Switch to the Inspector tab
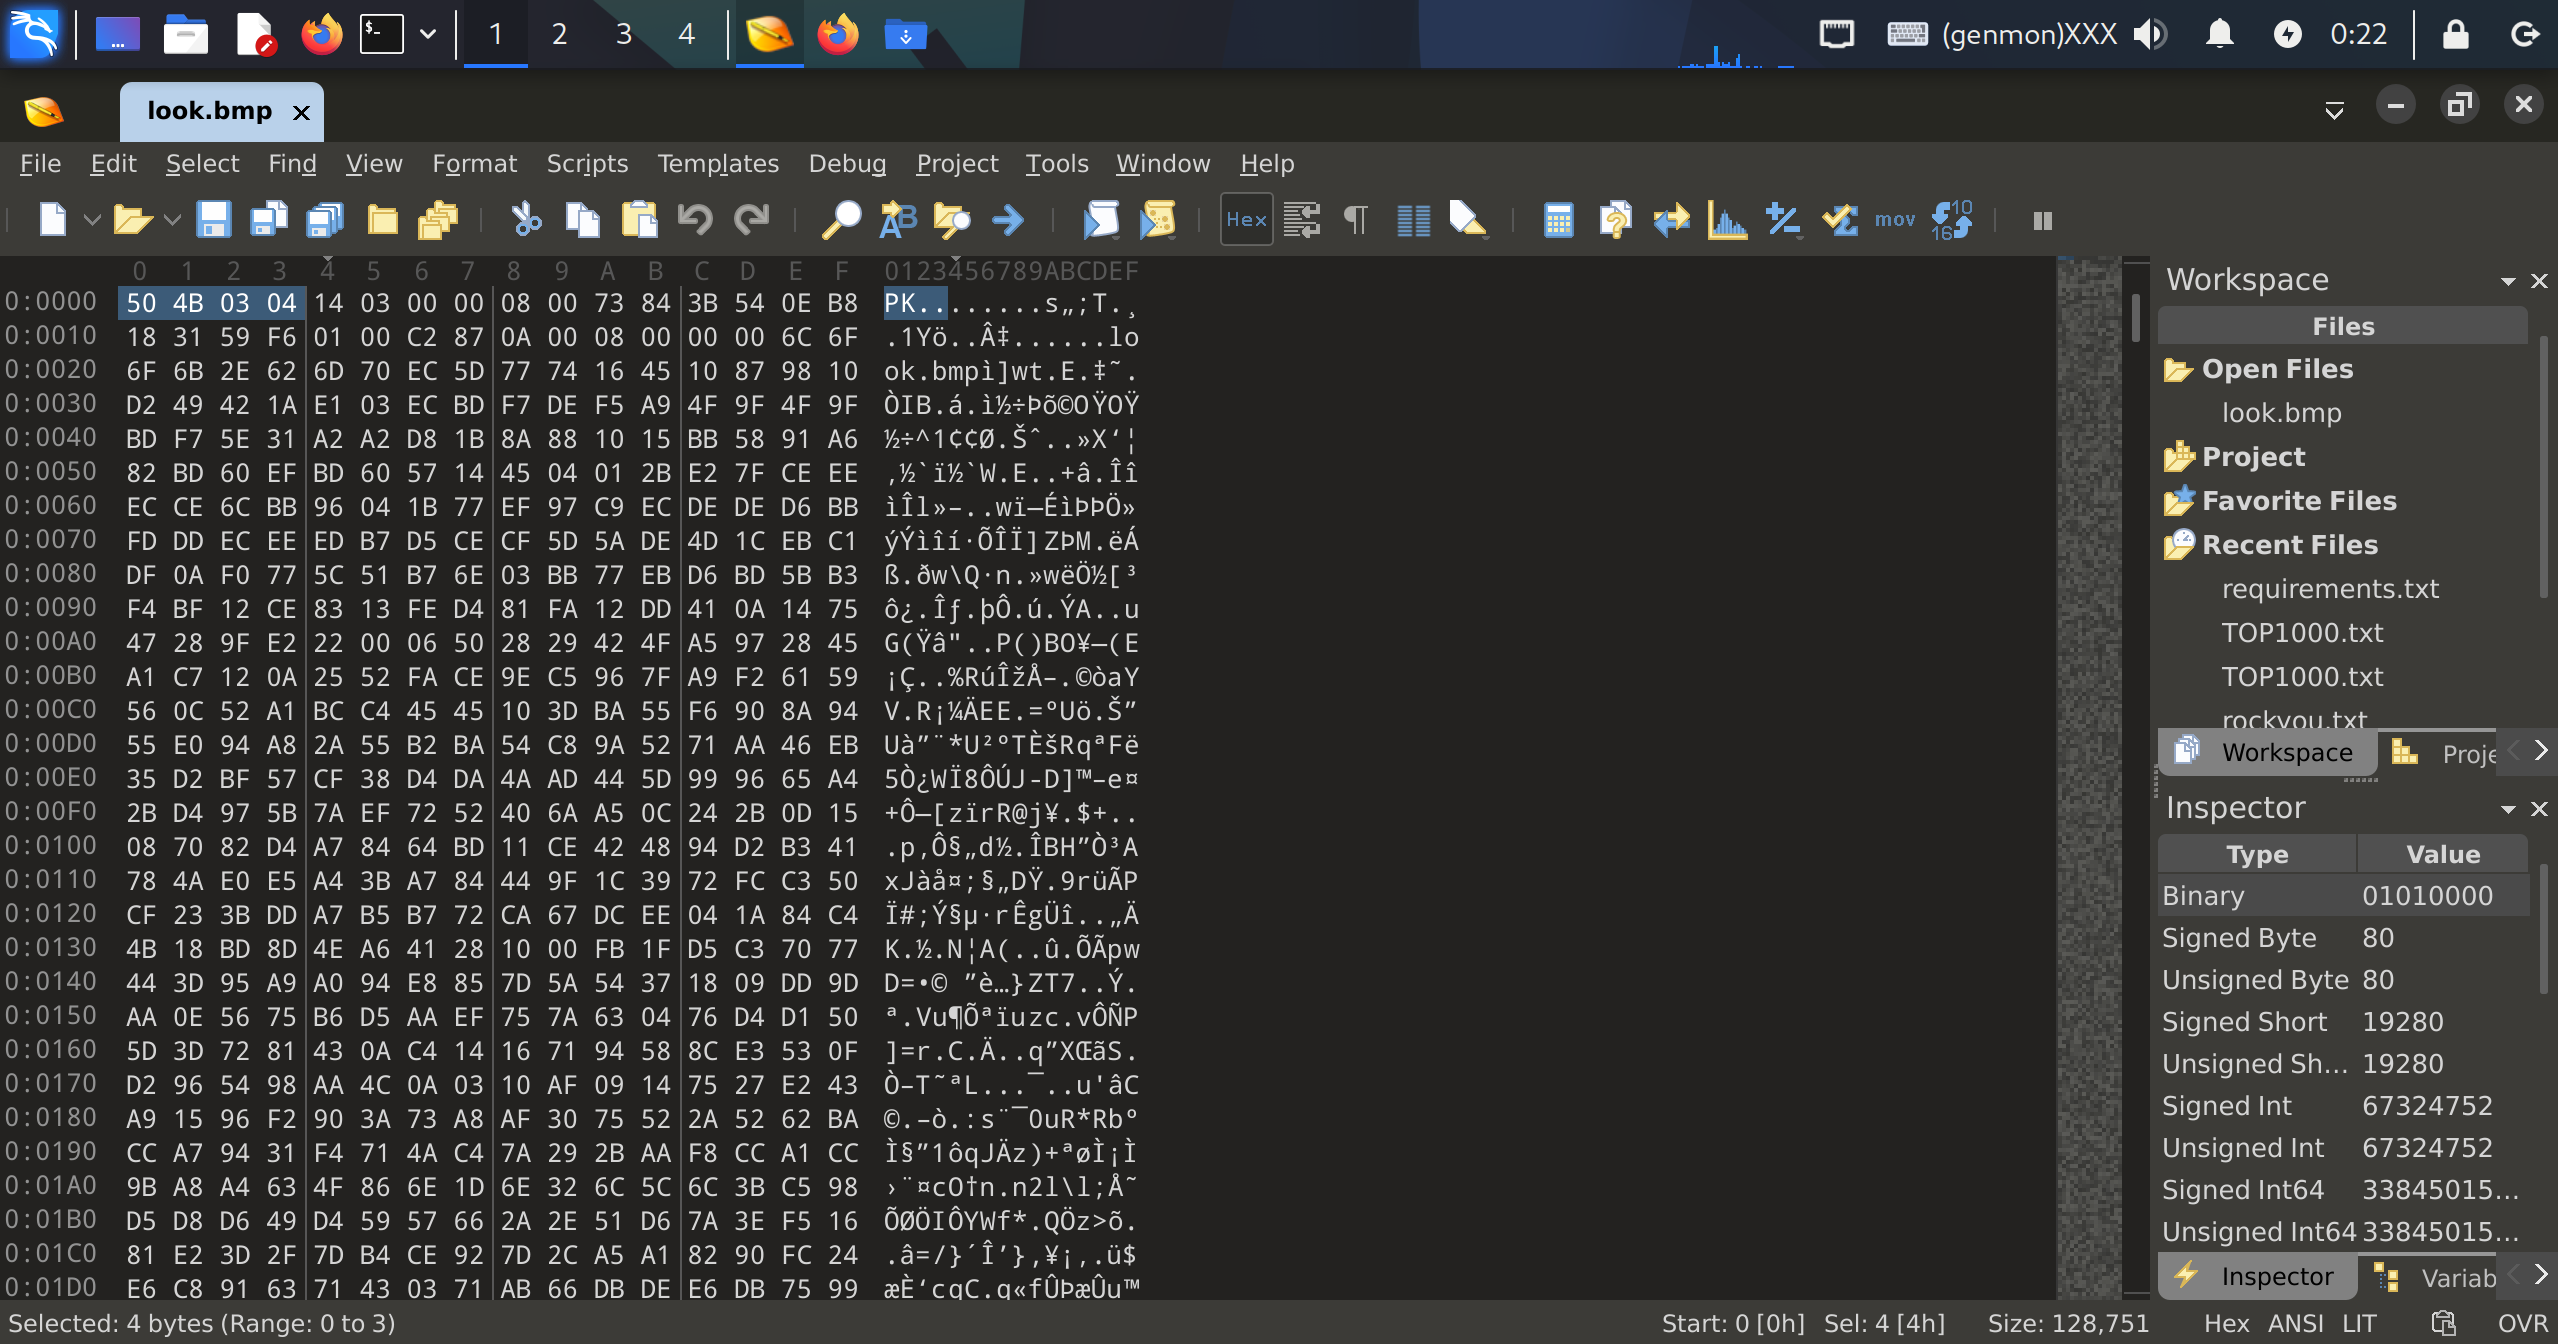Viewport: 2558px width, 1344px height. (x=2275, y=1276)
